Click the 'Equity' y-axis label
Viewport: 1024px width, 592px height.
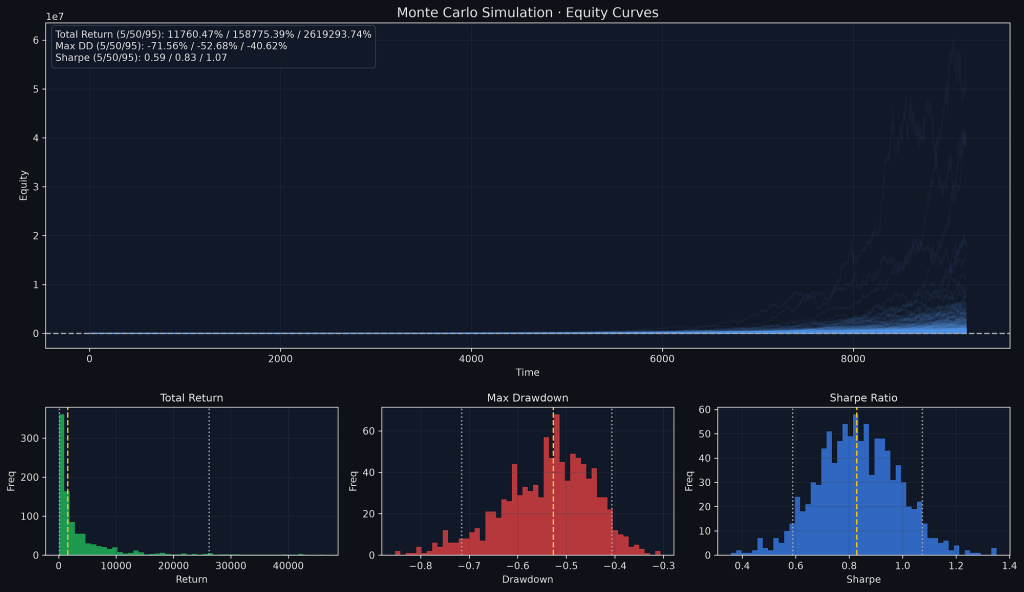(24, 185)
